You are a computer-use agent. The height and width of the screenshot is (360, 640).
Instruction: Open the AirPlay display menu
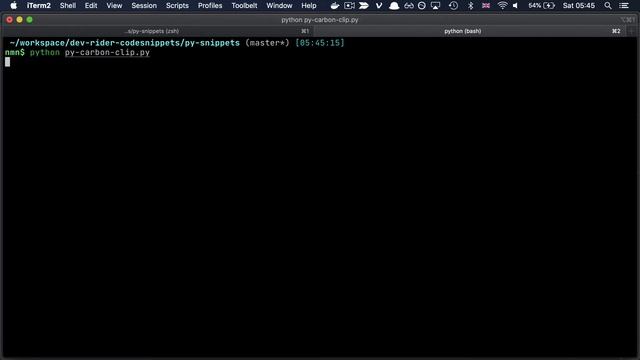click(x=436, y=6)
